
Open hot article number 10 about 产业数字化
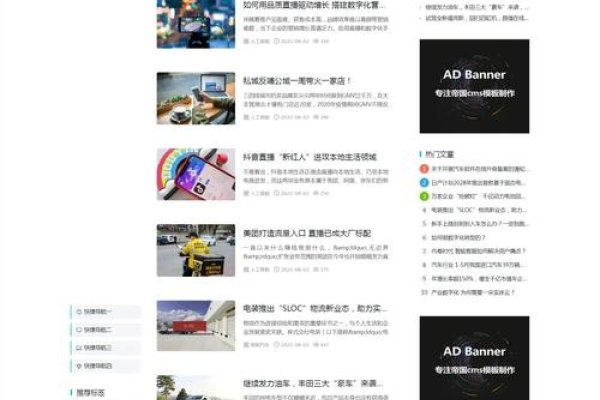click(x=473, y=292)
